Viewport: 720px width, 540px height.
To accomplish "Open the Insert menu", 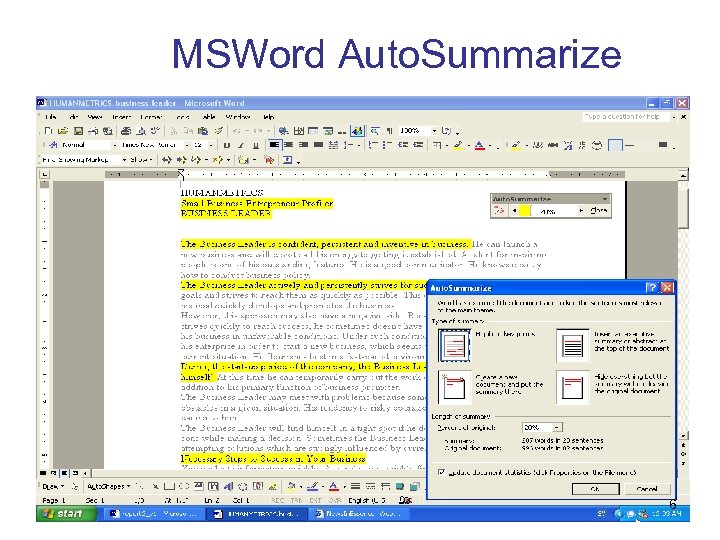I will click(121, 117).
